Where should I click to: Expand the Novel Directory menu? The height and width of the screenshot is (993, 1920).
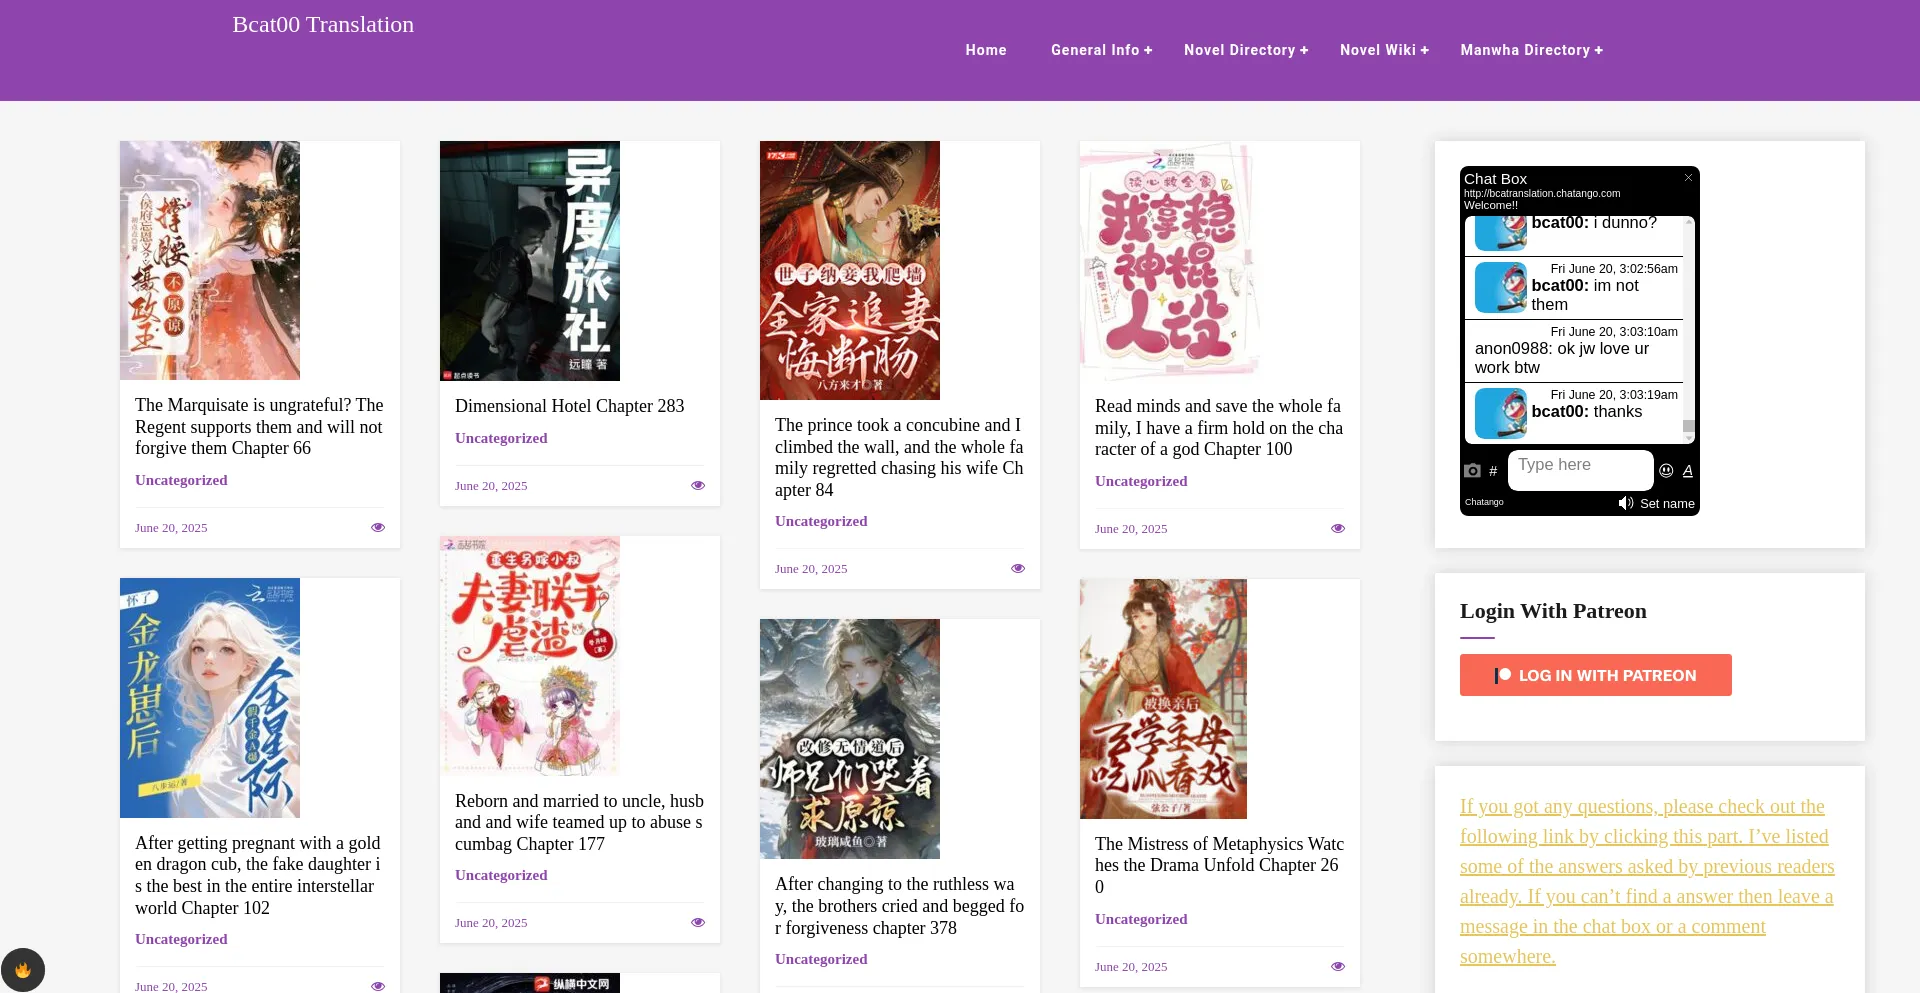tap(1246, 50)
